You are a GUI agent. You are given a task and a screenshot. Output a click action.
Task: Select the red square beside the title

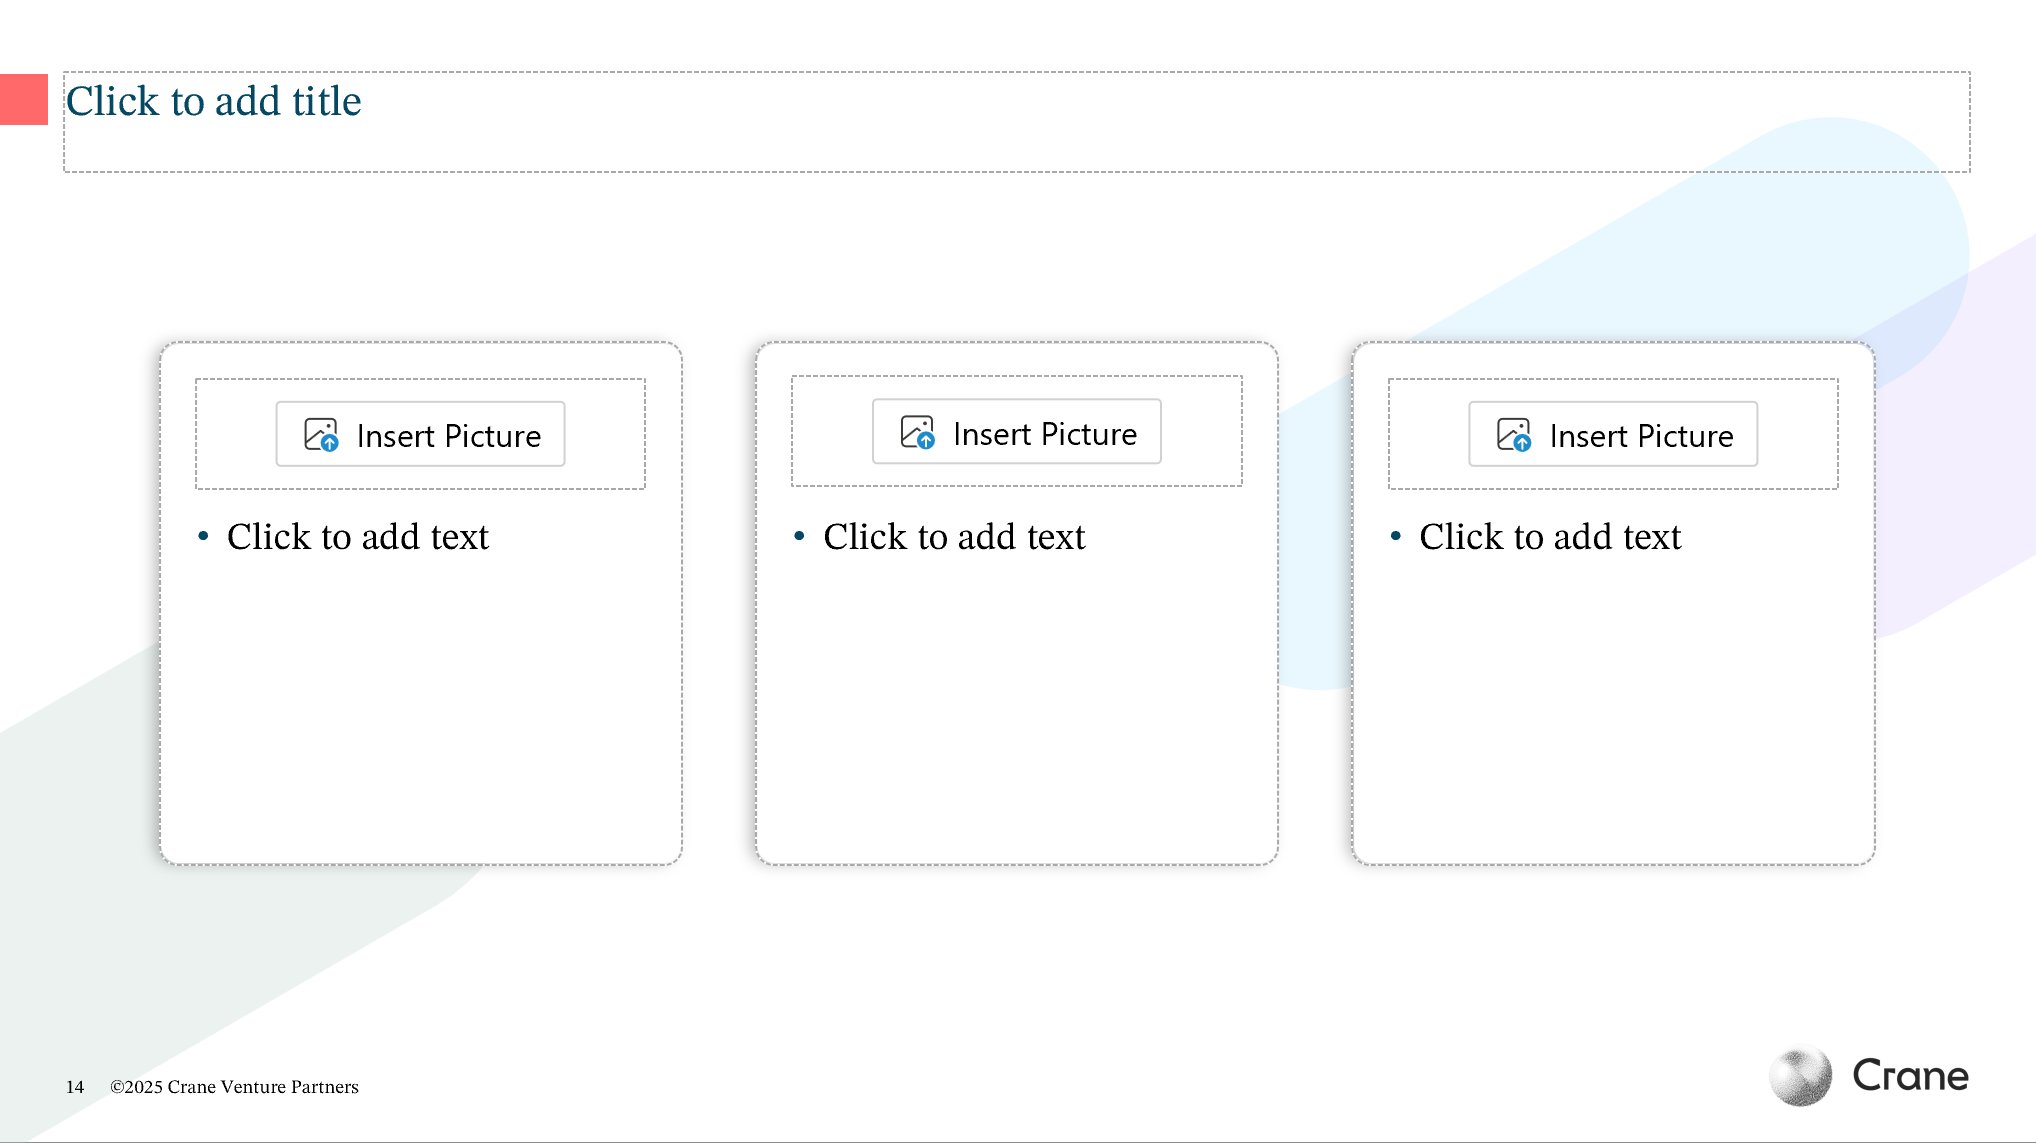click(24, 99)
